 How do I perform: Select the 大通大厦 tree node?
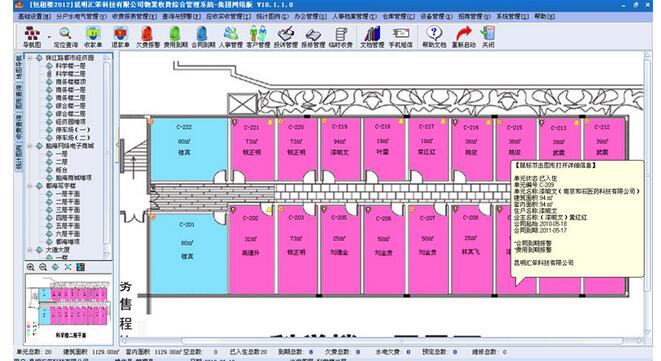click(x=58, y=250)
